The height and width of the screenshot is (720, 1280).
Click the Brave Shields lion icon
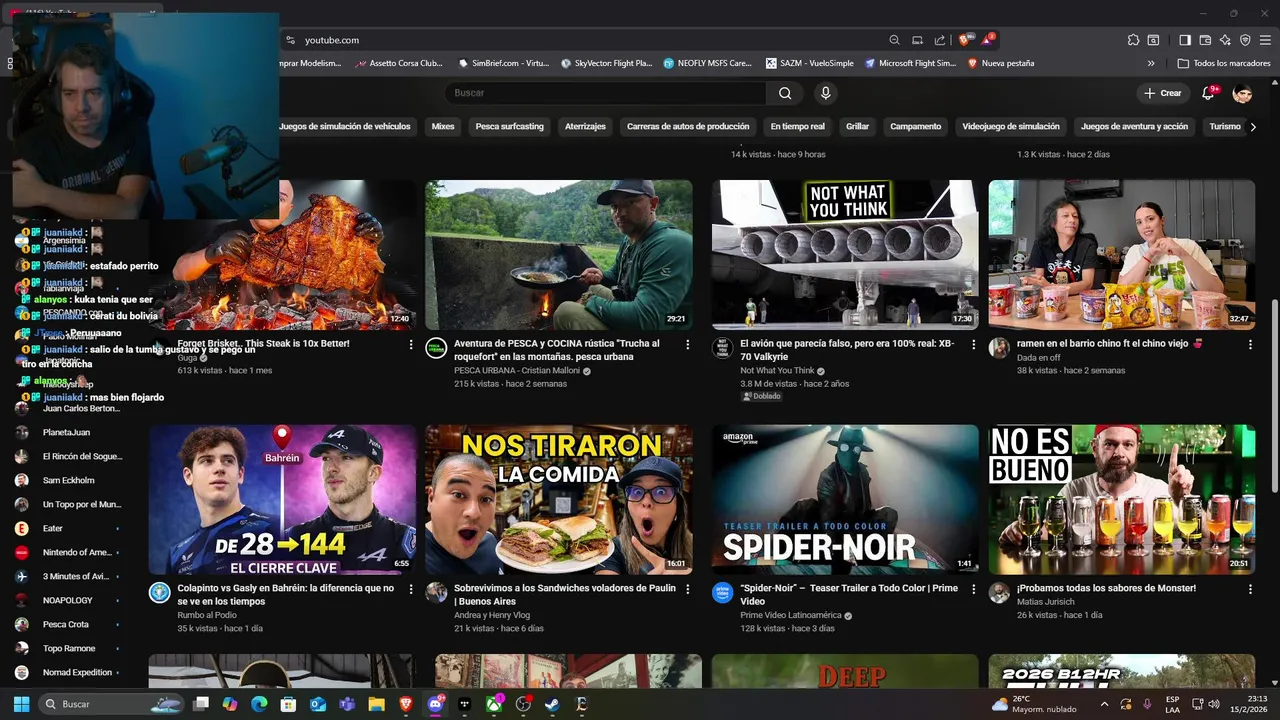[x=964, y=40]
